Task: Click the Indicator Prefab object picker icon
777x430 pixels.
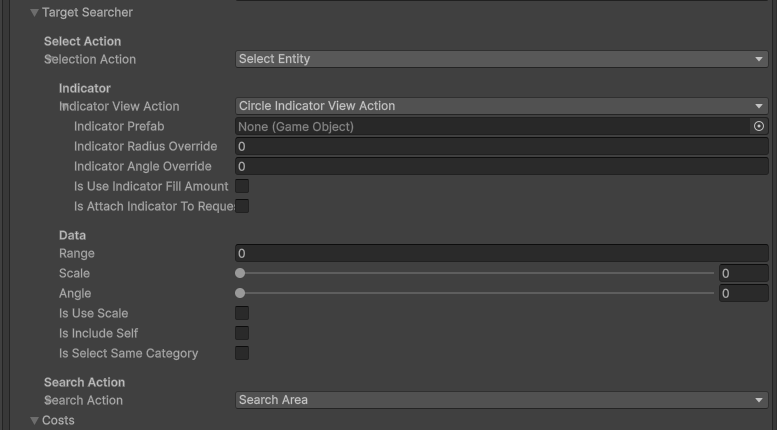Action: [759, 127]
